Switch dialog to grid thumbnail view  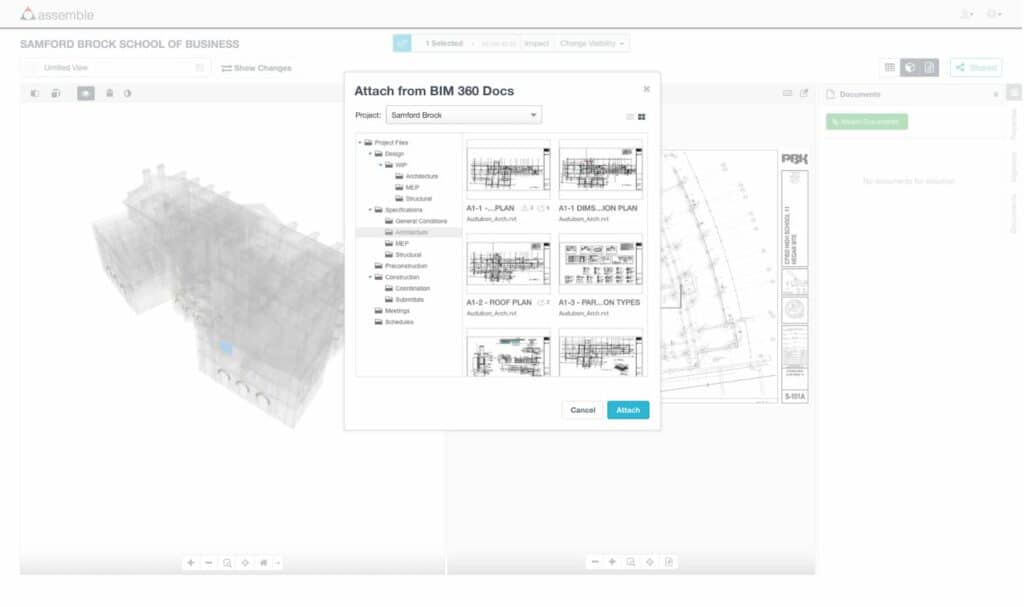(641, 117)
